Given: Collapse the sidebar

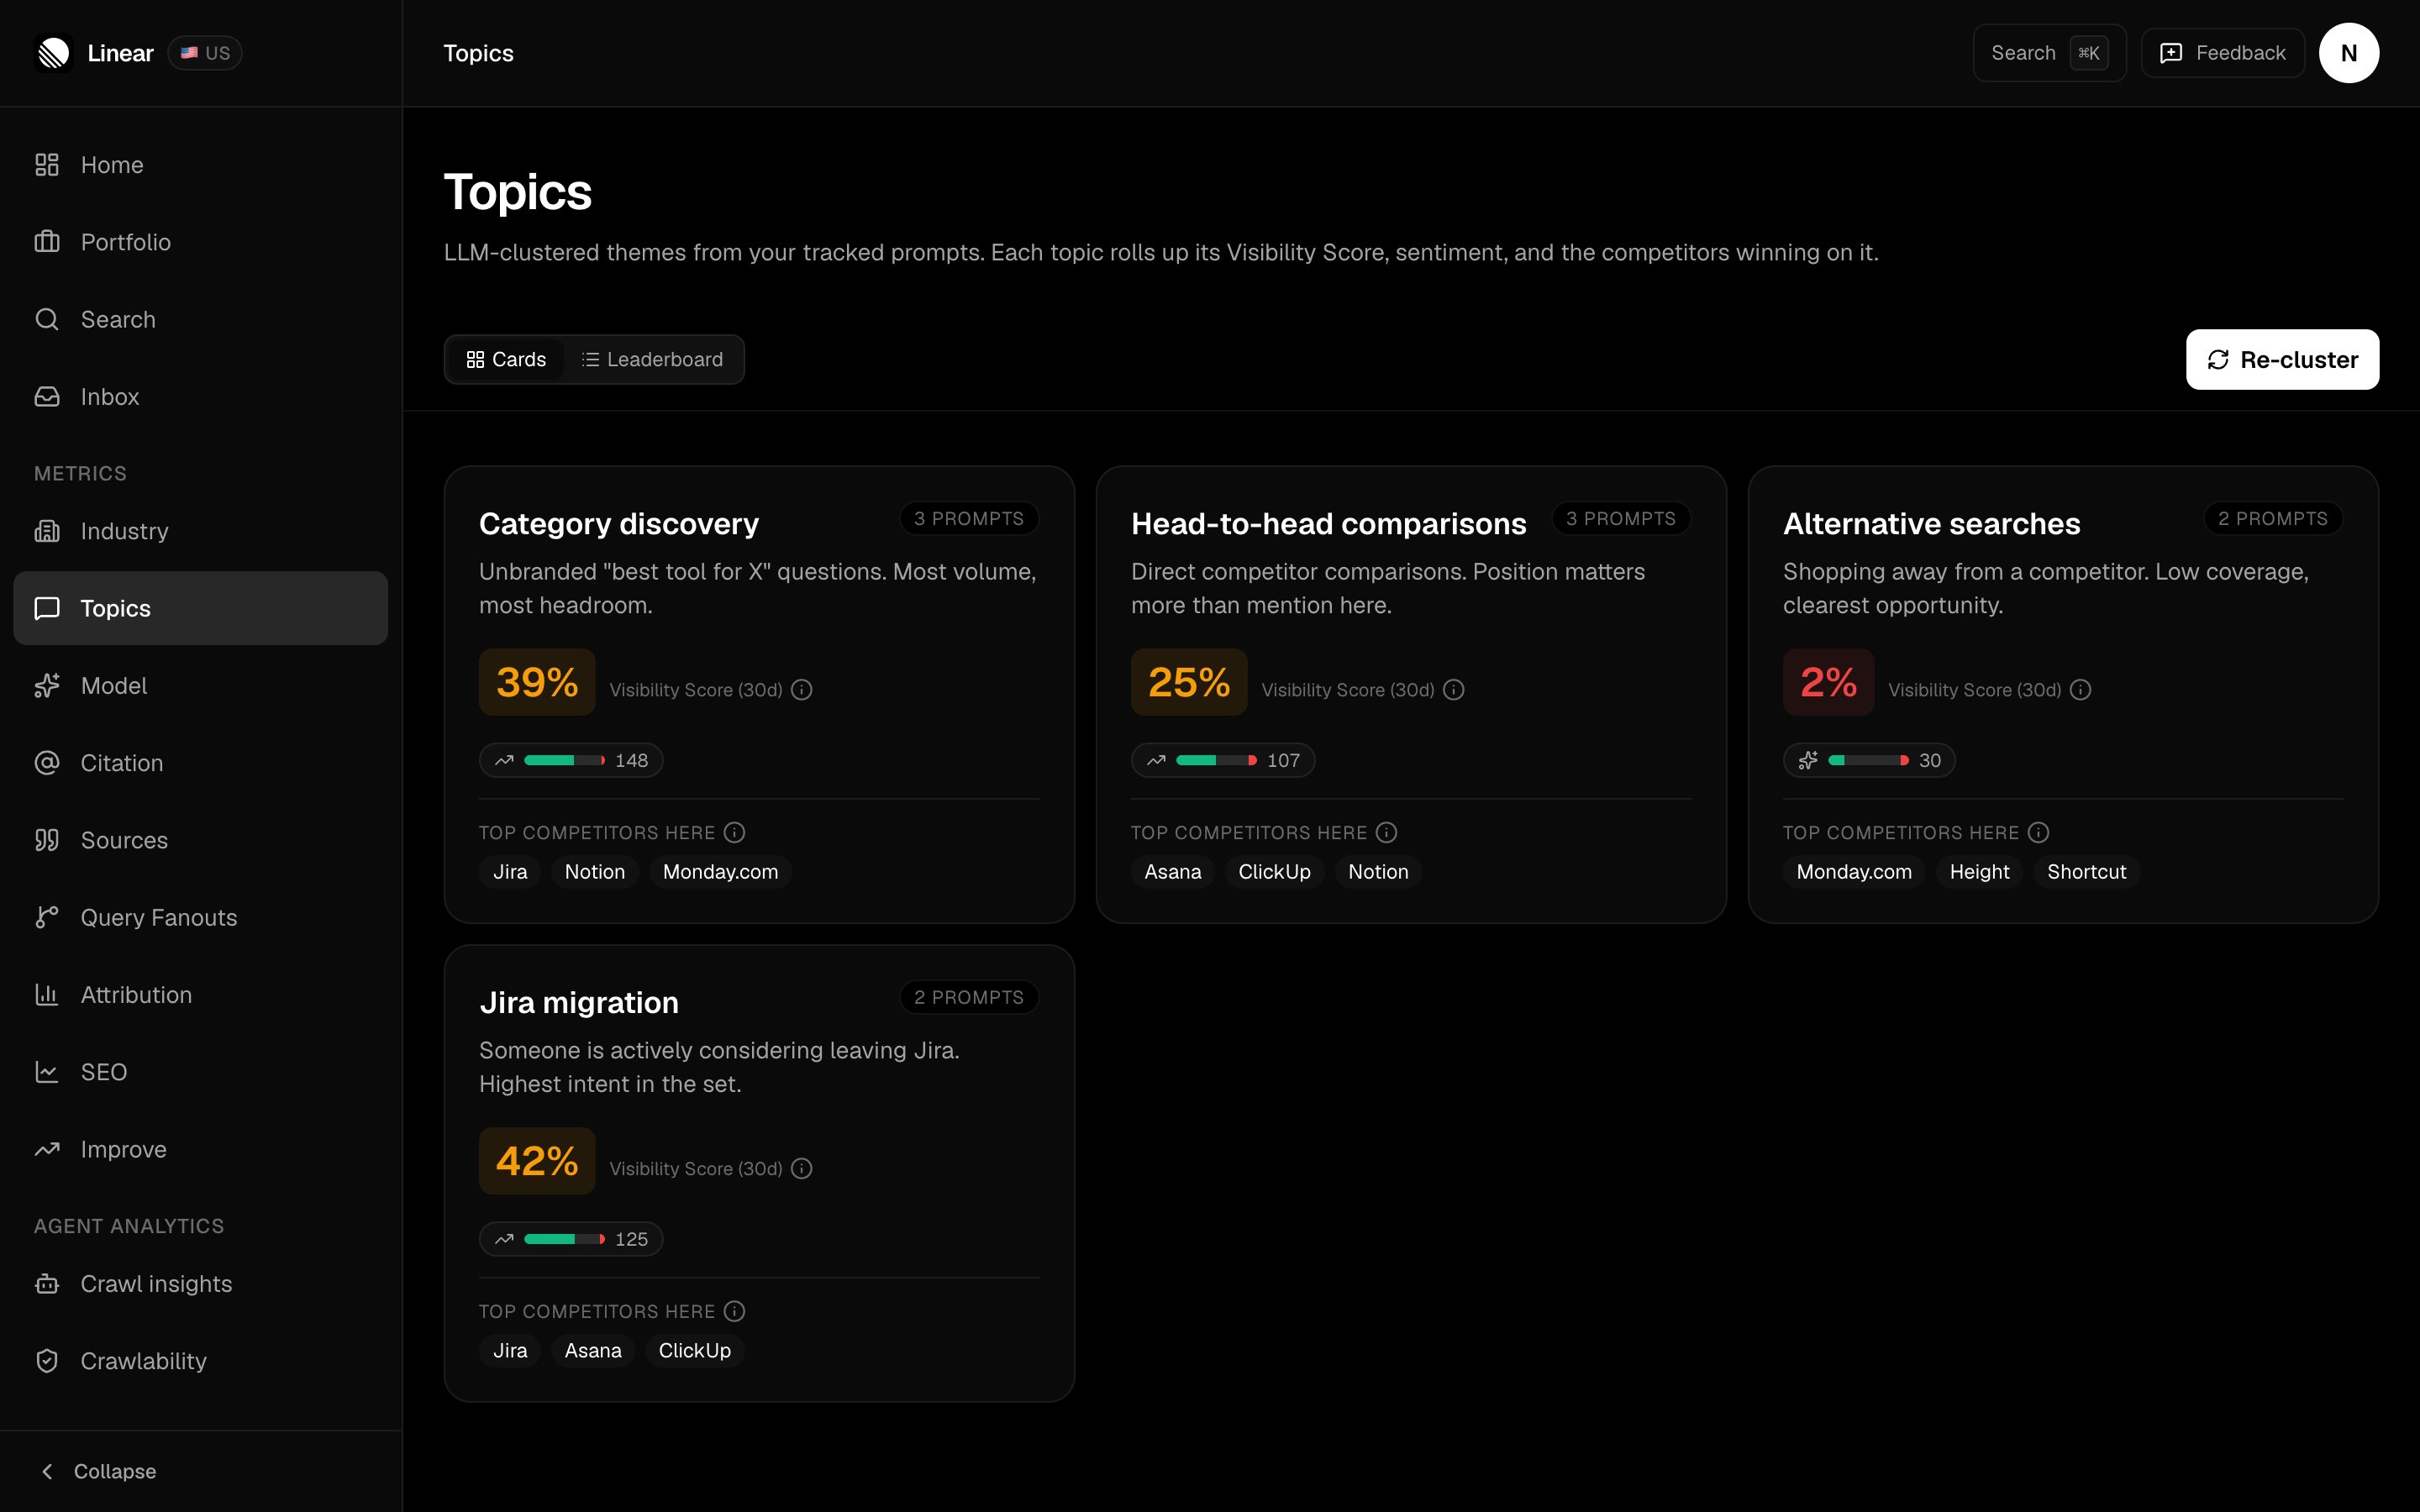Looking at the screenshot, I should click(x=98, y=1471).
